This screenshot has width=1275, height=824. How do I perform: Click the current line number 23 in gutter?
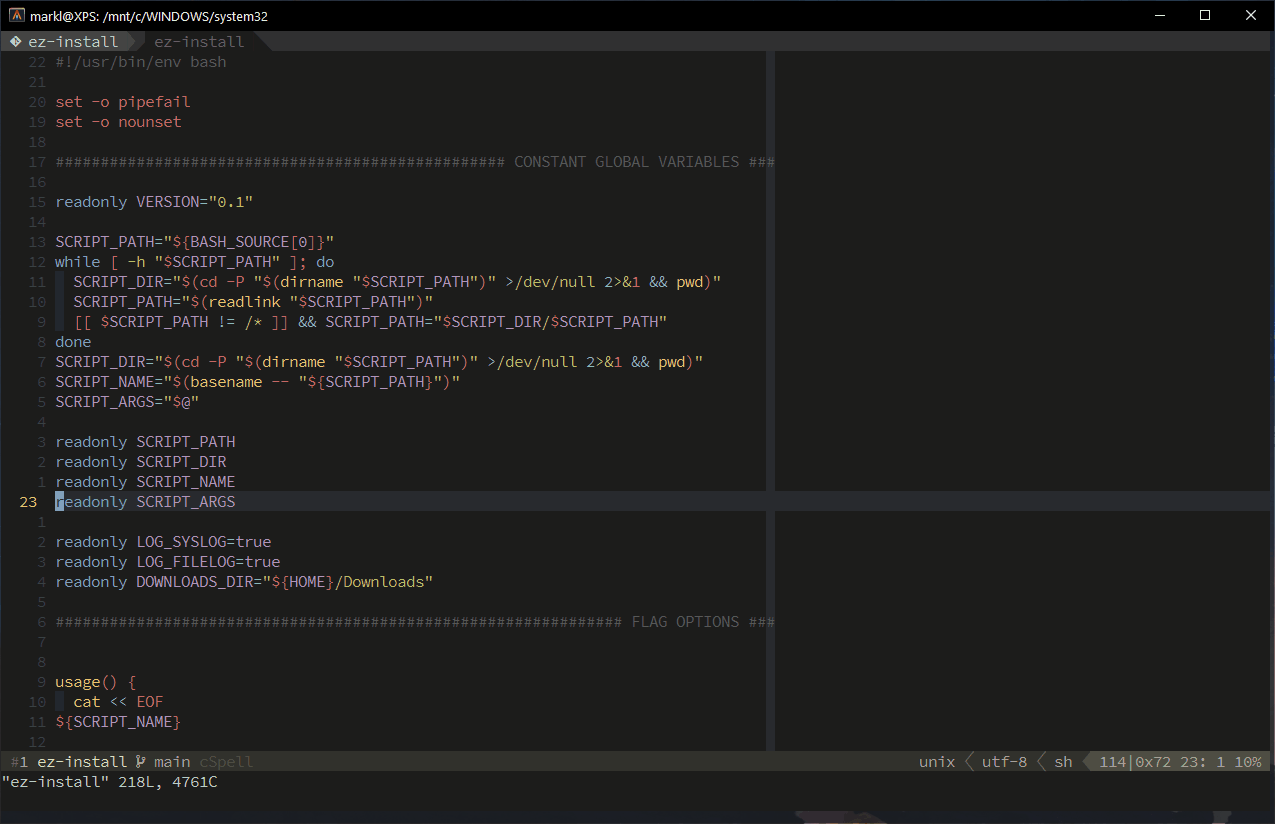28,502
